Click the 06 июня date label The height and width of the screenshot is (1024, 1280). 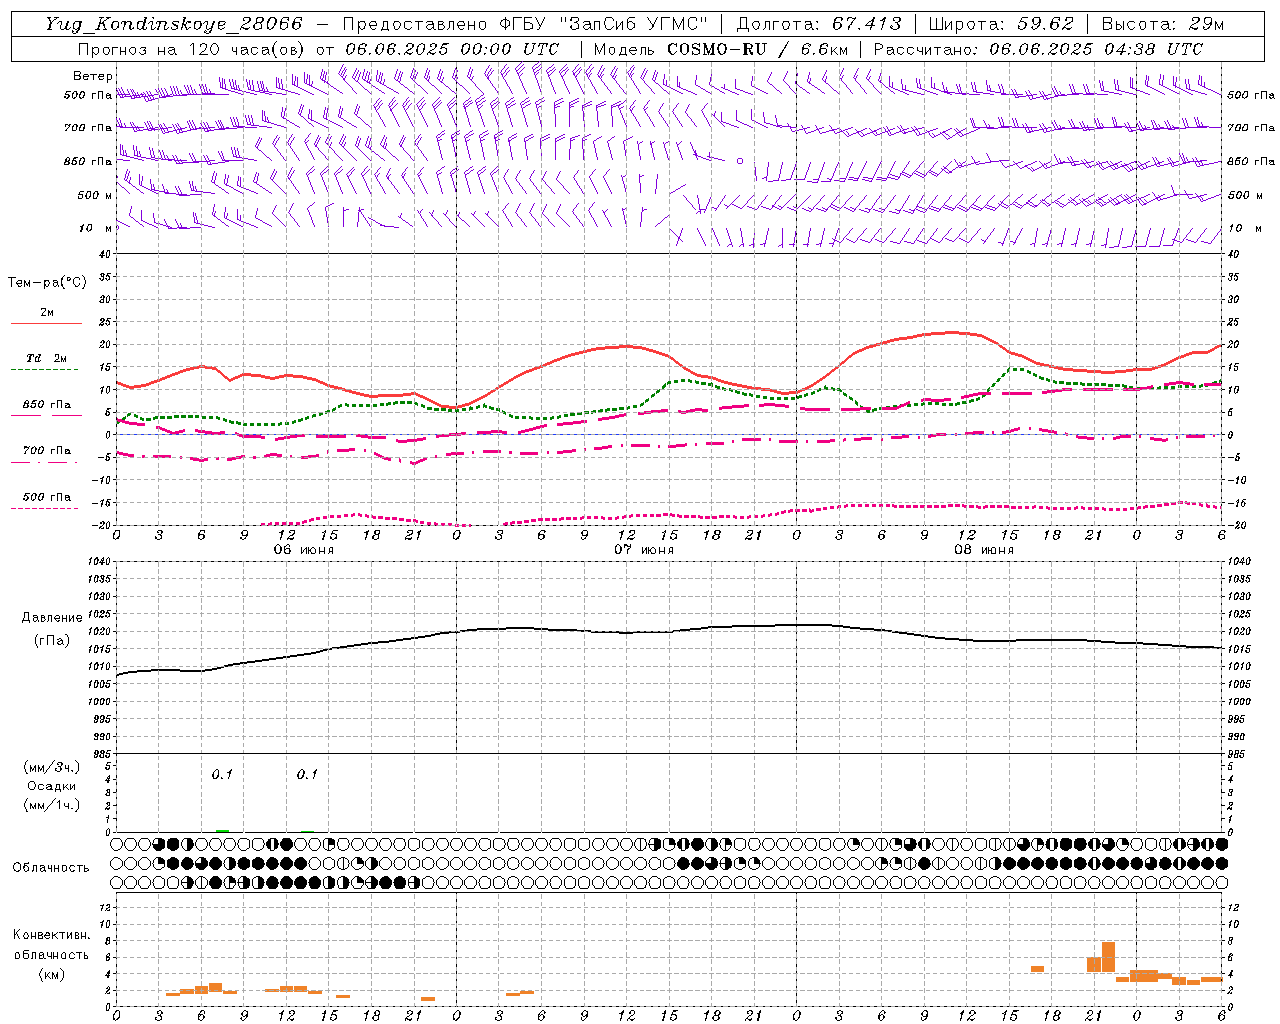304,550
